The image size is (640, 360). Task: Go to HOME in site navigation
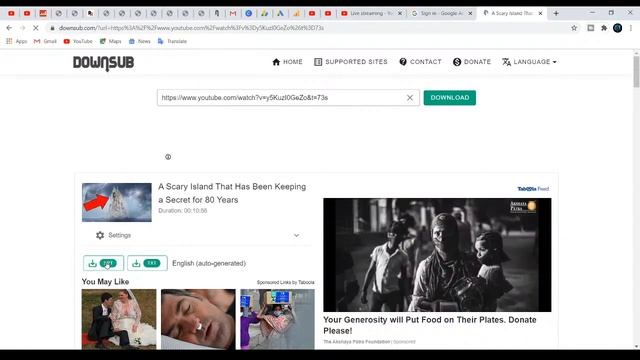(287, 62)
